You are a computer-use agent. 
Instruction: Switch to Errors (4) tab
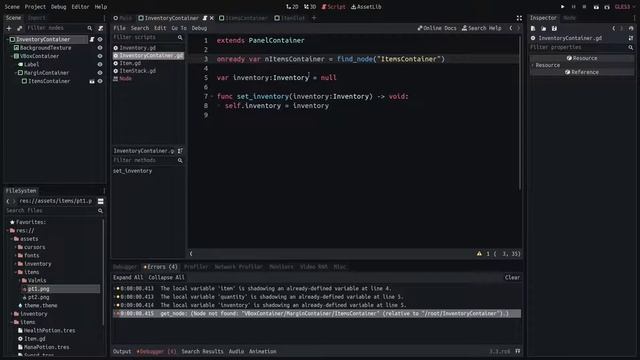[161, 267]
